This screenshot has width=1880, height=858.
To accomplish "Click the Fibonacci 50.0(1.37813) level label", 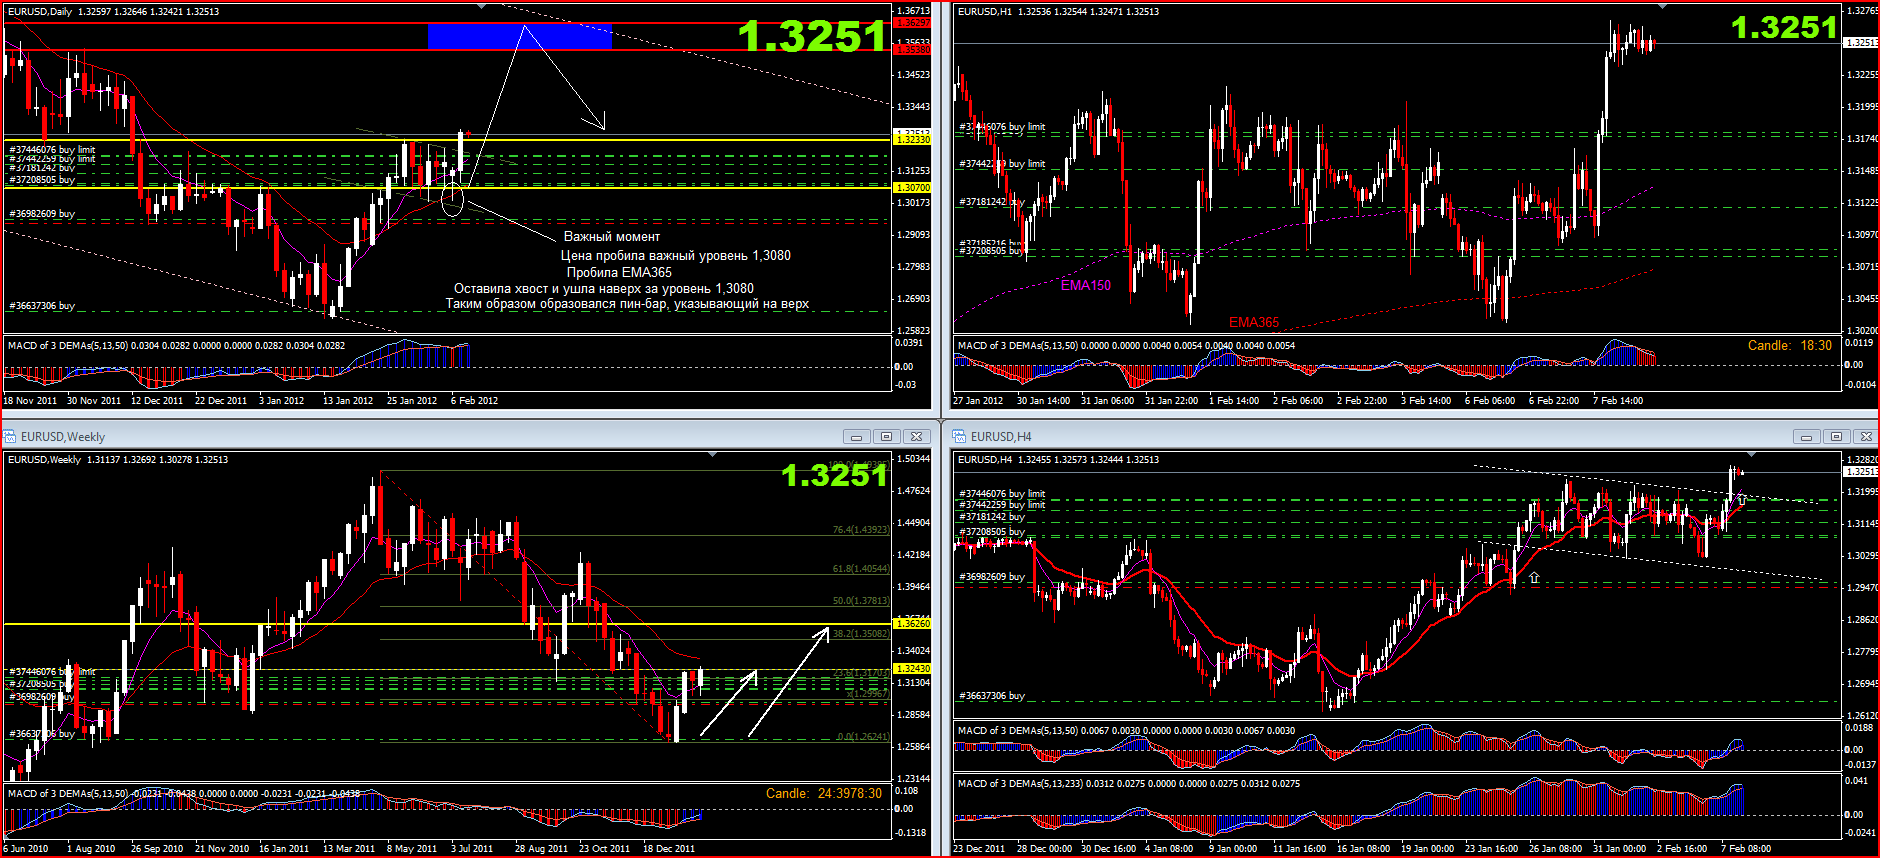I will point(860,601).
